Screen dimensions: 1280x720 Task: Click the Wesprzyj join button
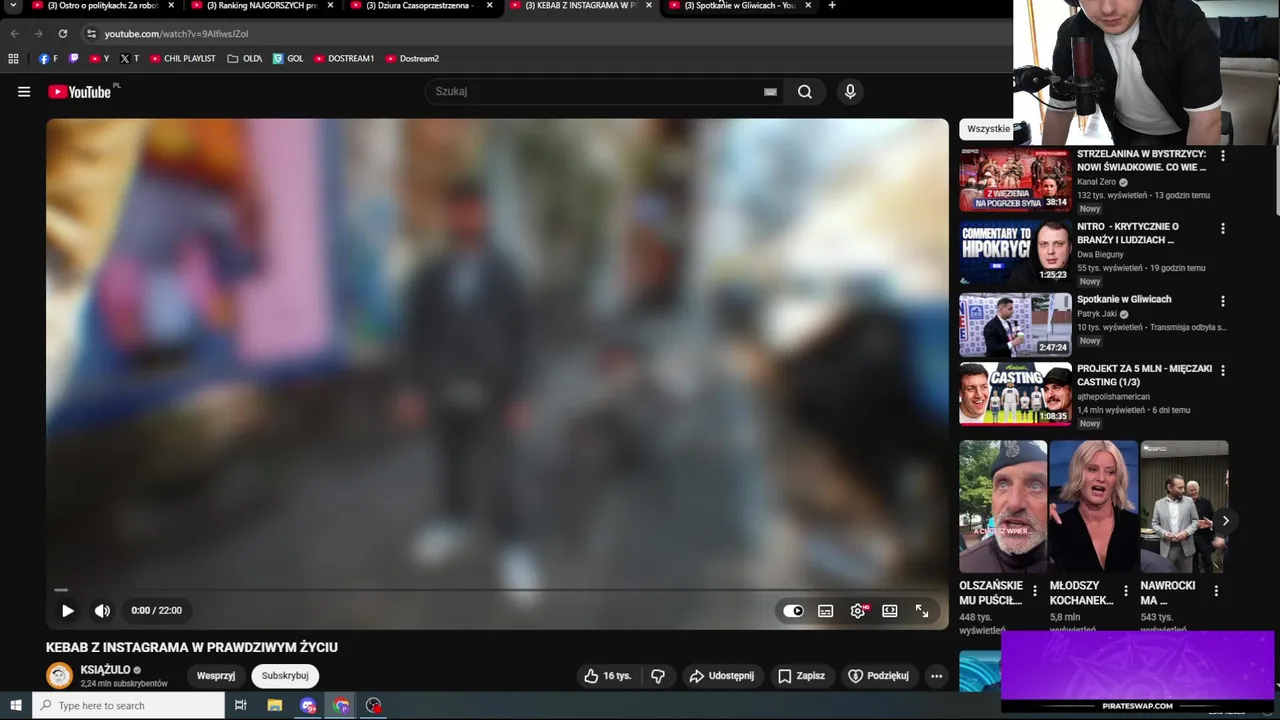pos(216,676)
